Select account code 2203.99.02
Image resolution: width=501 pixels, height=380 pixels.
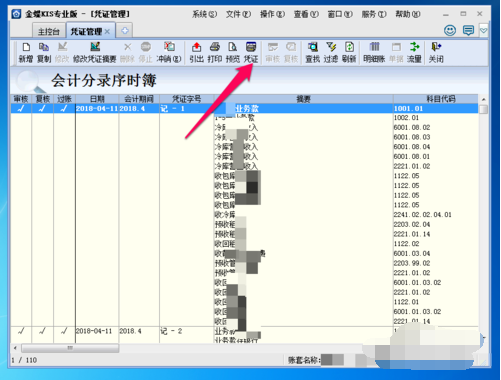point(412,263)
